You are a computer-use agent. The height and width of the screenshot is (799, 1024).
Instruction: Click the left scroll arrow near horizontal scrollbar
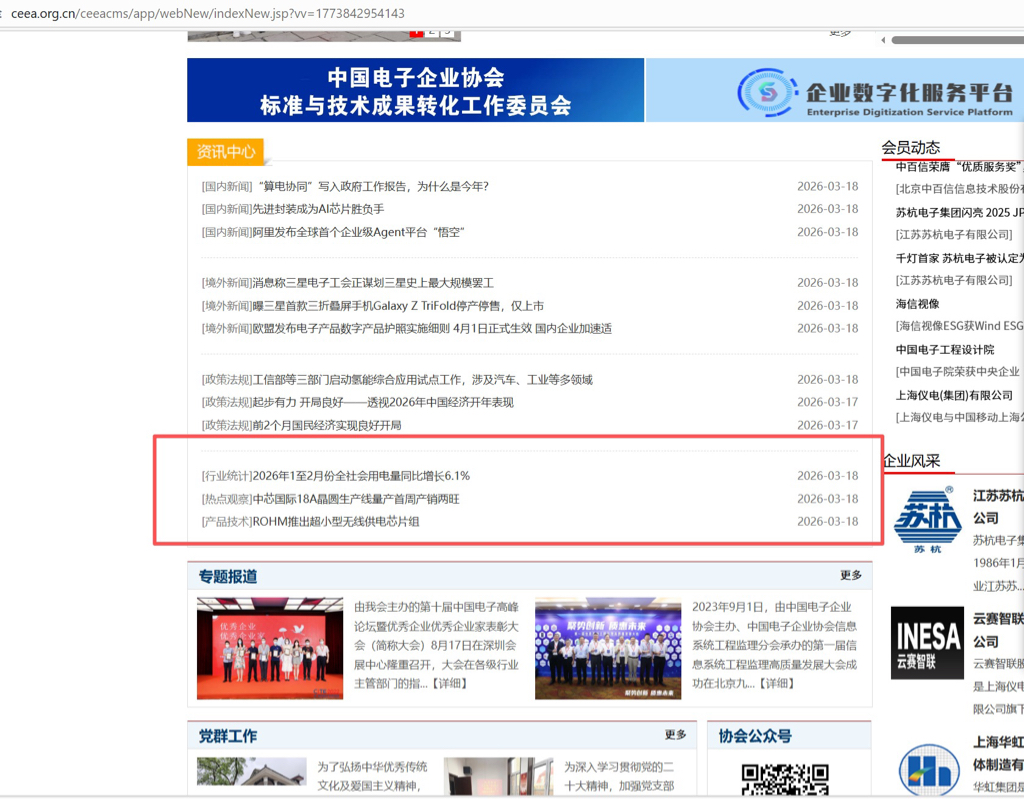point(884,41)
